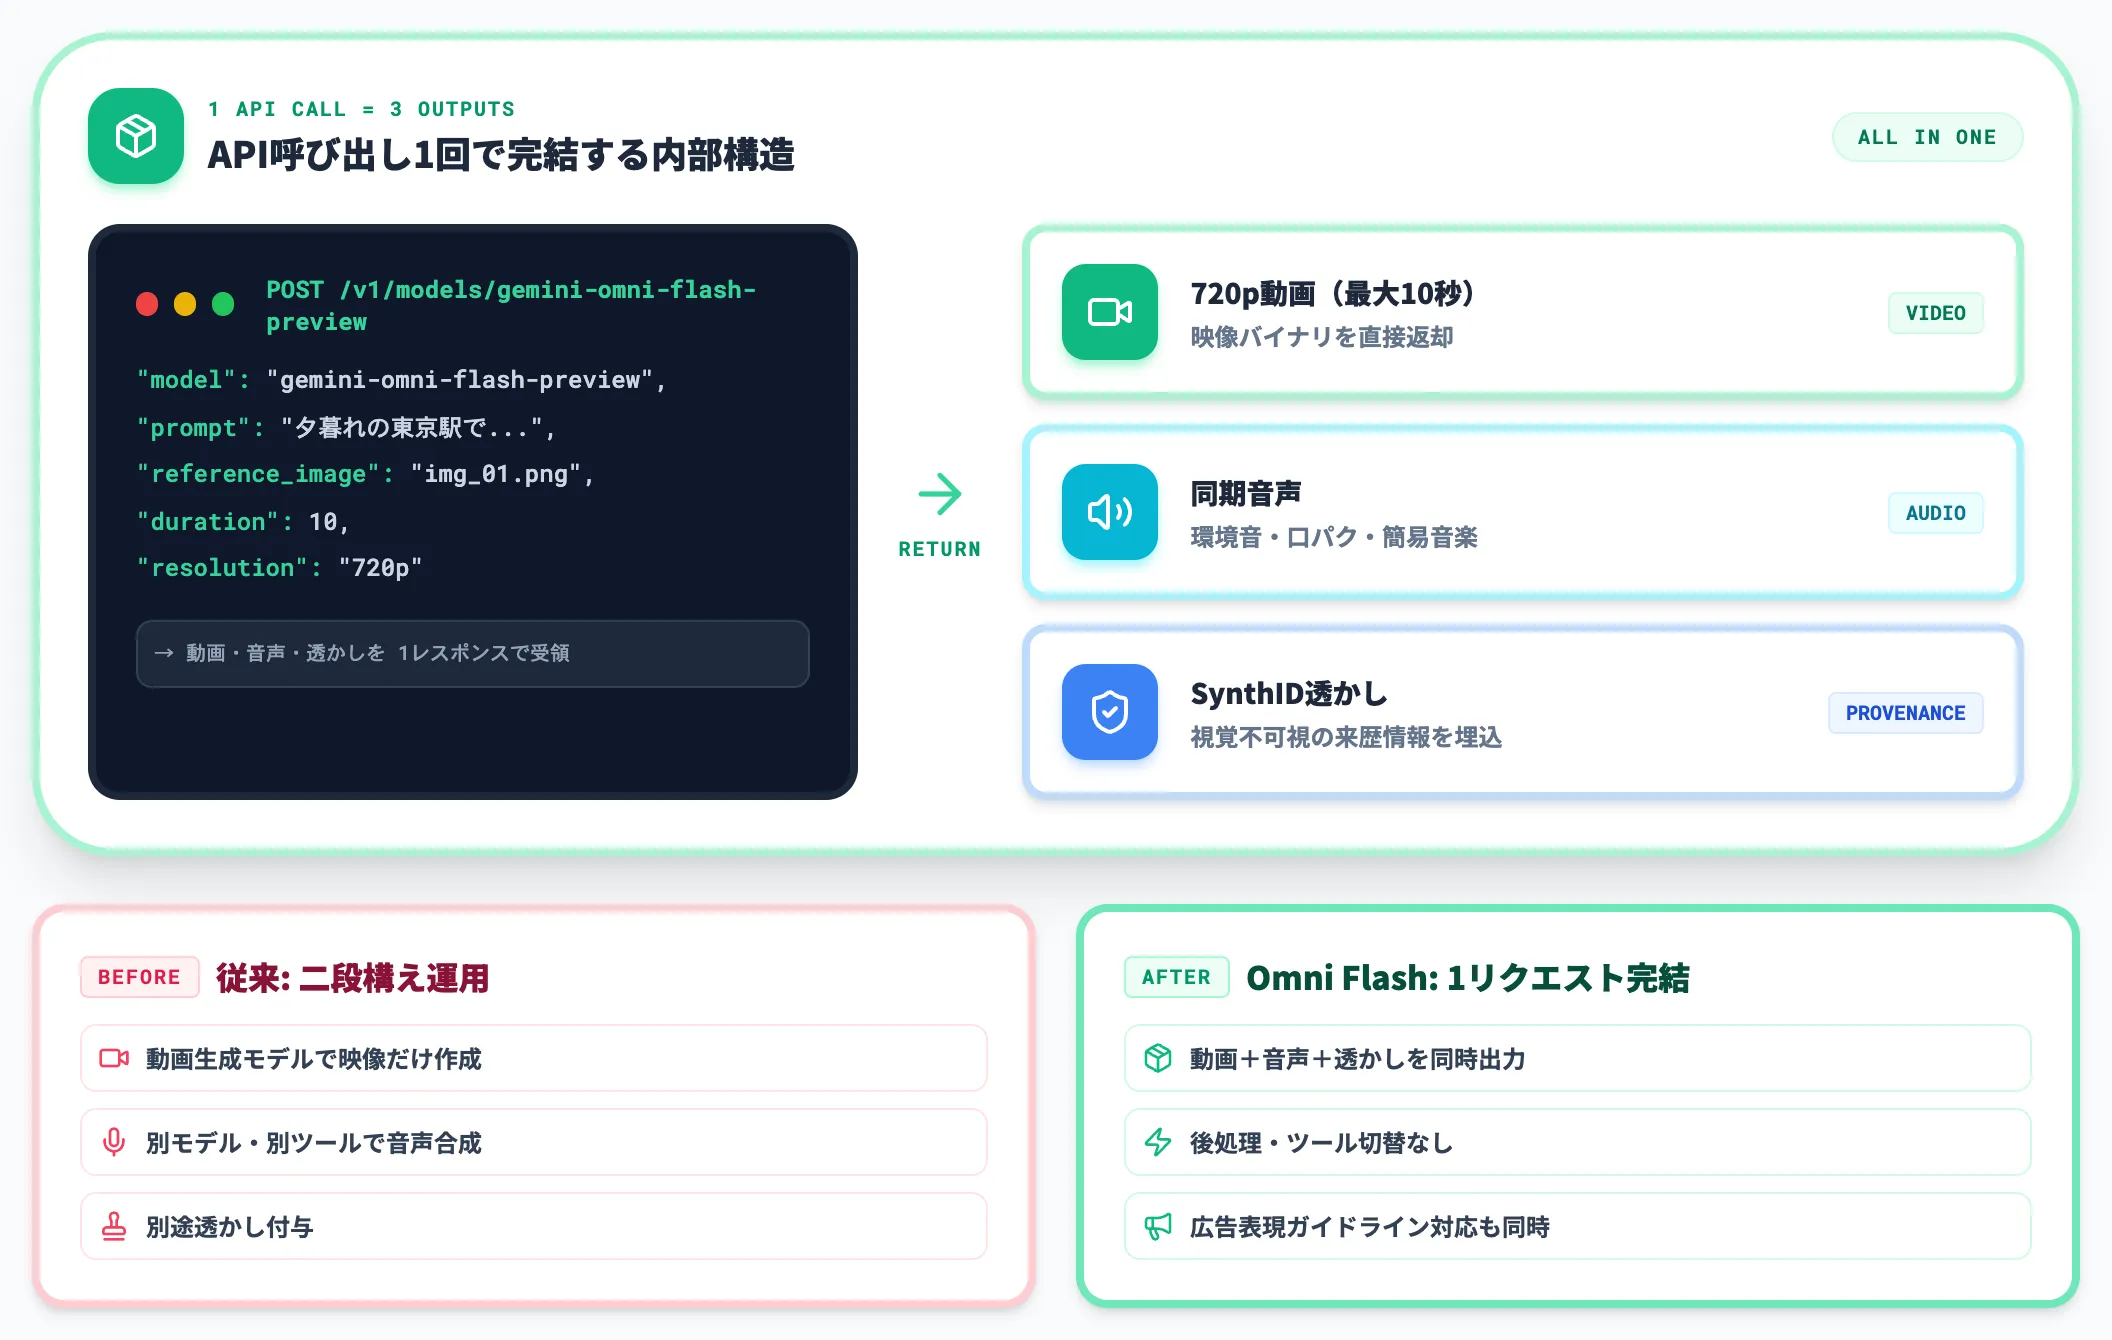Image resolution: width=2112 pixels, height=1340 pixels.
Task: Click the megaphone icon in 広告表現ガイドライン row
Action: 1158,1226
